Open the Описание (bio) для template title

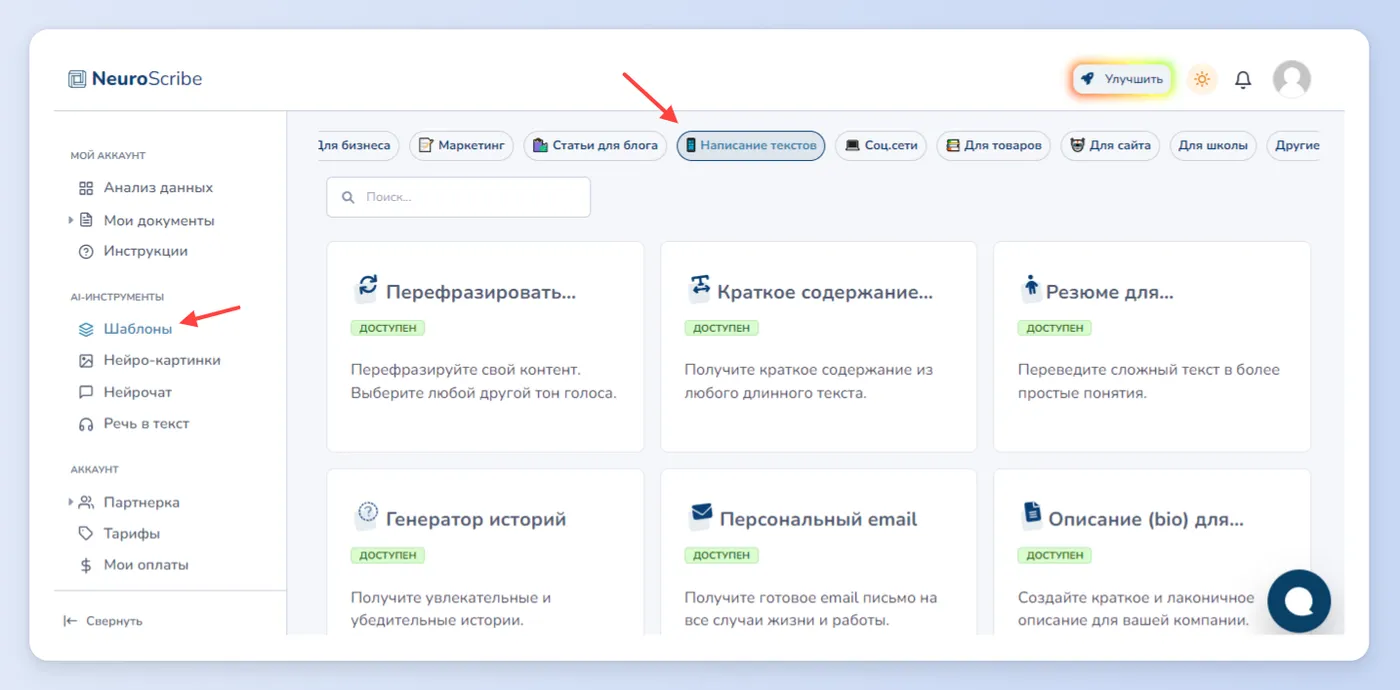(x=1146, y=520)
